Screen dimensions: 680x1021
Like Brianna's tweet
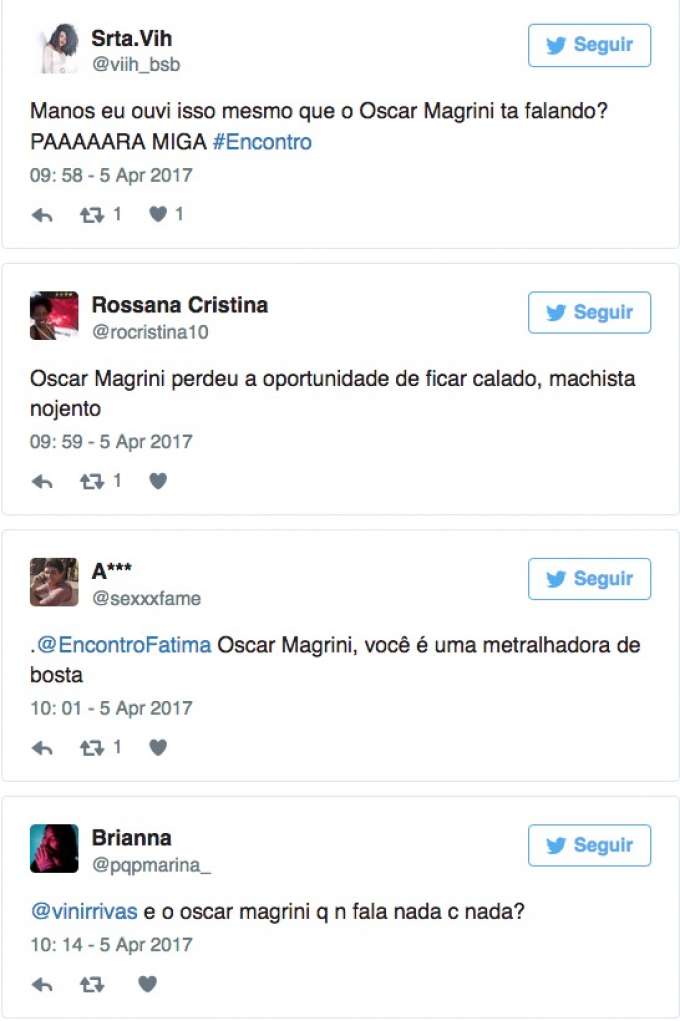coord(148,984)
